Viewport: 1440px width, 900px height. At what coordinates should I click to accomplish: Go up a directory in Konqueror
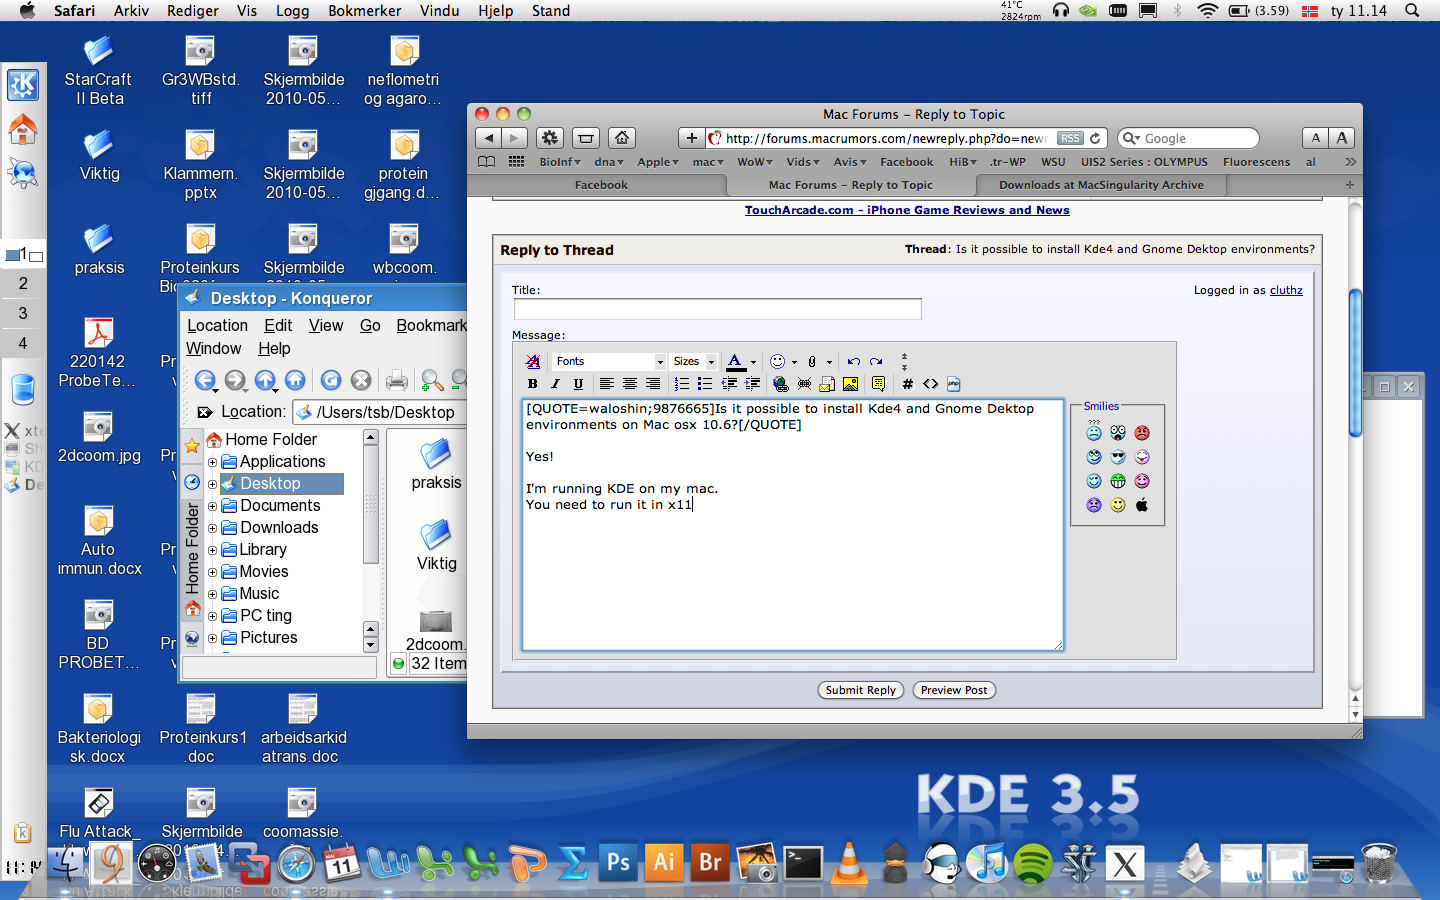265,380
